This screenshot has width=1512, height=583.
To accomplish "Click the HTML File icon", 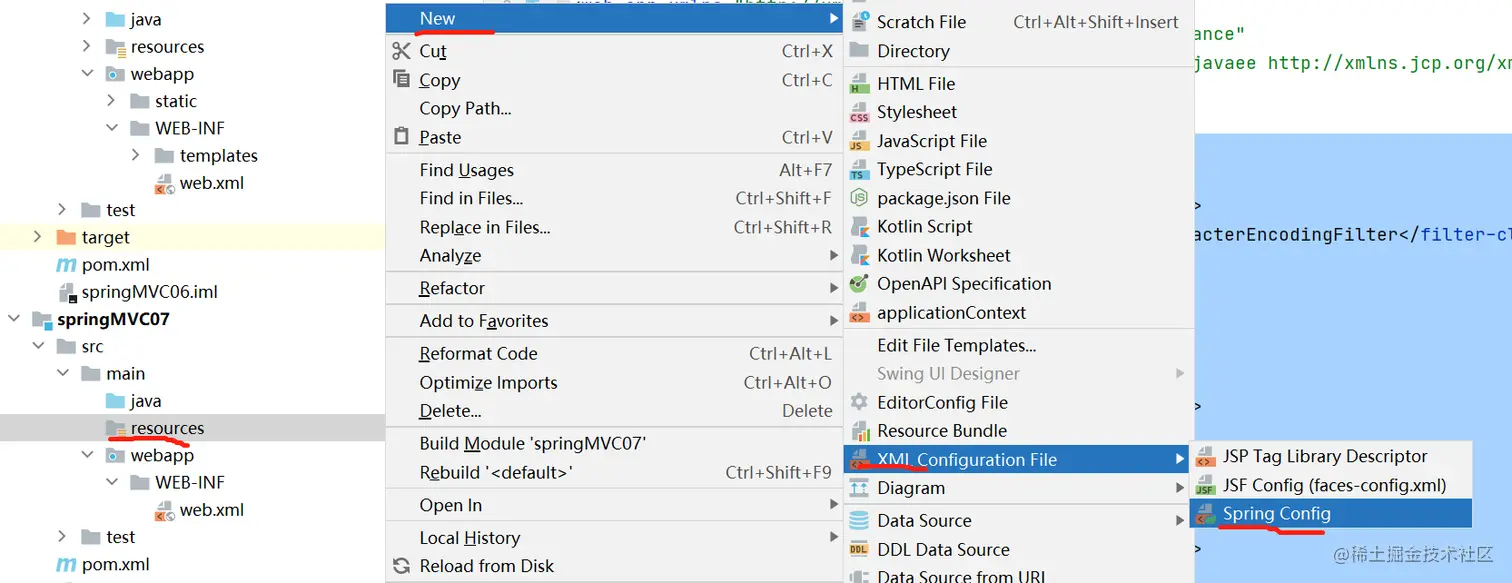I will click(x=859, y=84).
